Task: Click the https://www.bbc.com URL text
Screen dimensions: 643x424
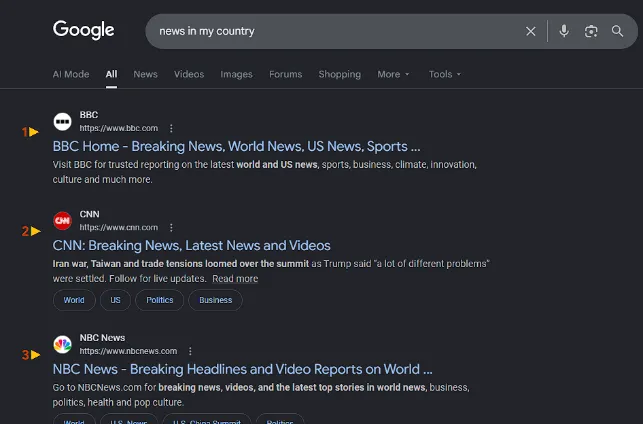Action: tap(119, 128)
